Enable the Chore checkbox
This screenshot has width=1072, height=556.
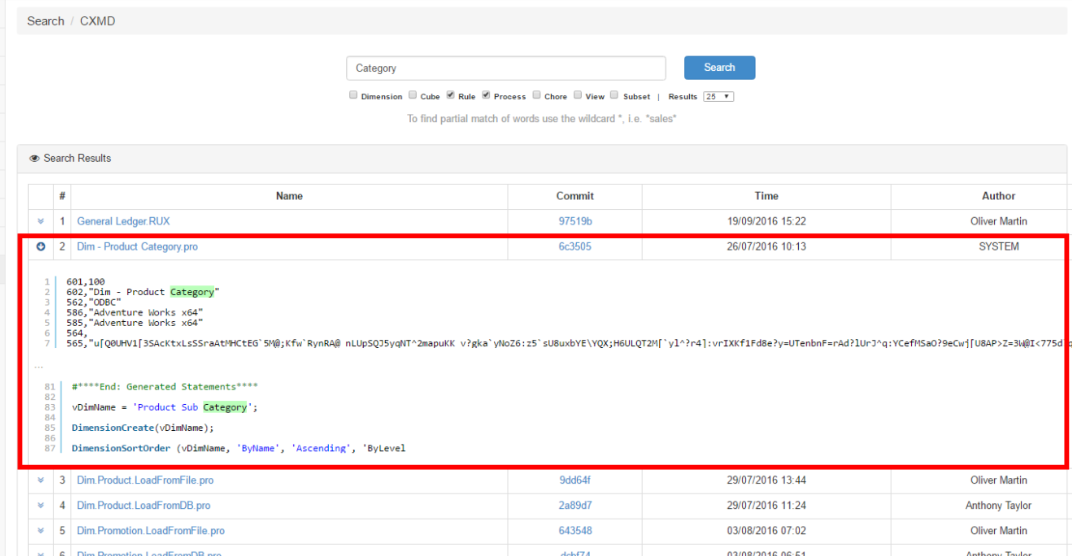point(537,95)
